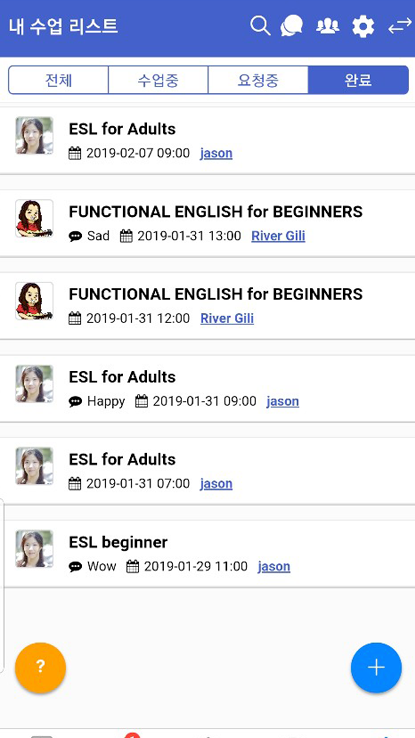The height and width of the screenshot is (738, 415).
Task: Tap cartoon avatar on 12:00 FUNCTIONAL ENGLISH class
Action: coord(34,301)
